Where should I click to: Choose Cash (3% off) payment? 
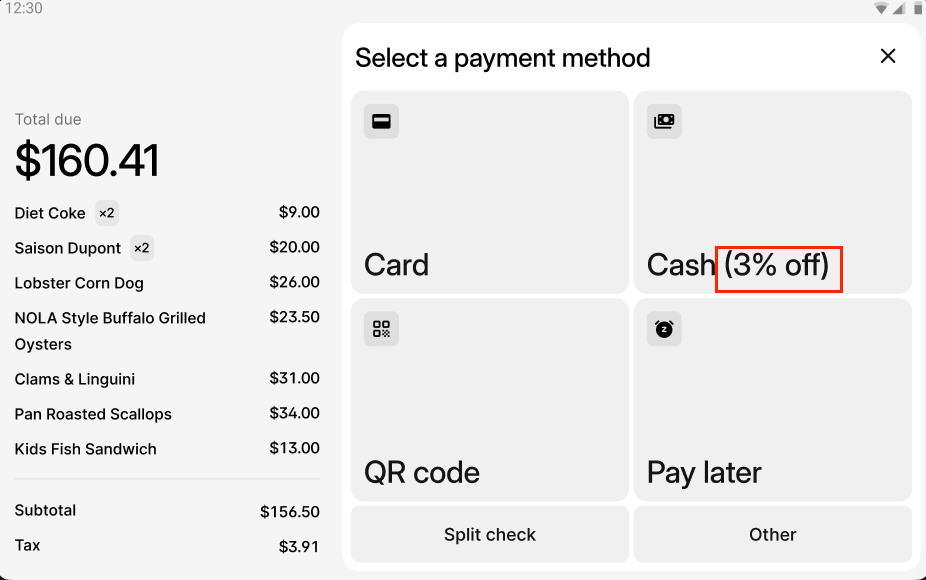tap(772, 192)
